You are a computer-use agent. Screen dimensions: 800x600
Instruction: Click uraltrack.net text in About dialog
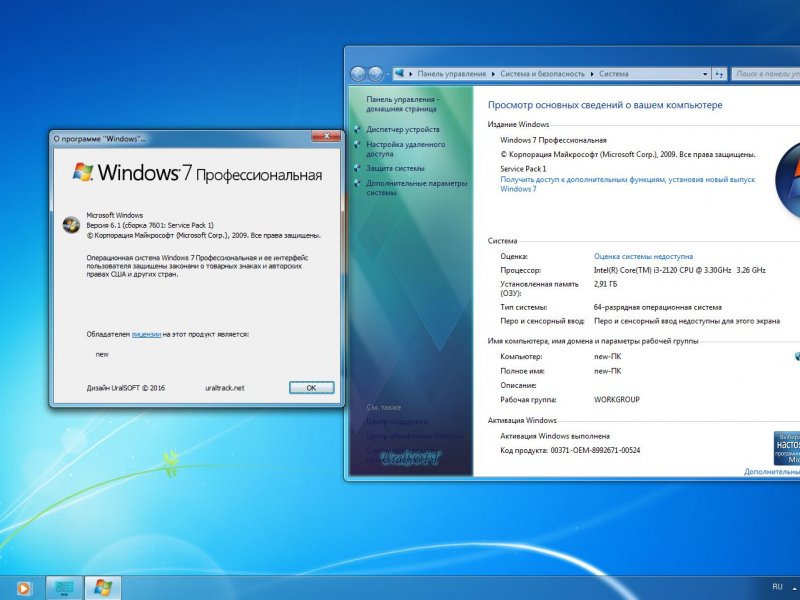pos(224,388)
